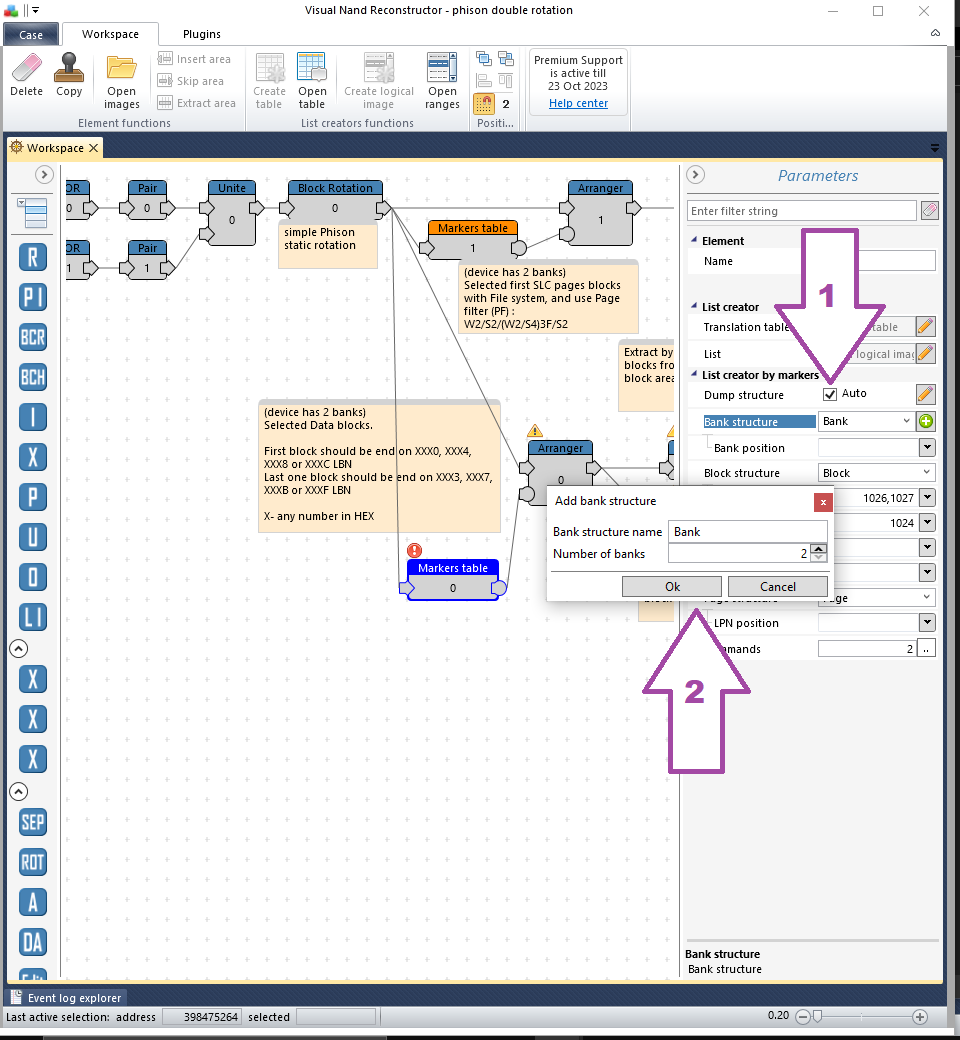Collapse the Parameters panel arrow
Viewport: 960px width, 1040px height.
point(695,174)
